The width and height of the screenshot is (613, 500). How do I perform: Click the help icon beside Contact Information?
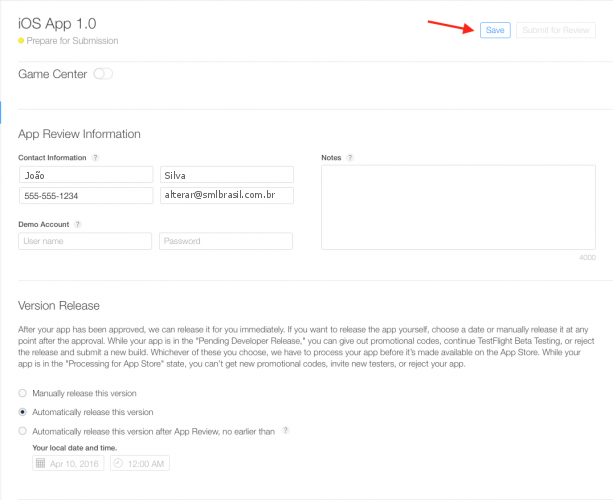(96, 158)
